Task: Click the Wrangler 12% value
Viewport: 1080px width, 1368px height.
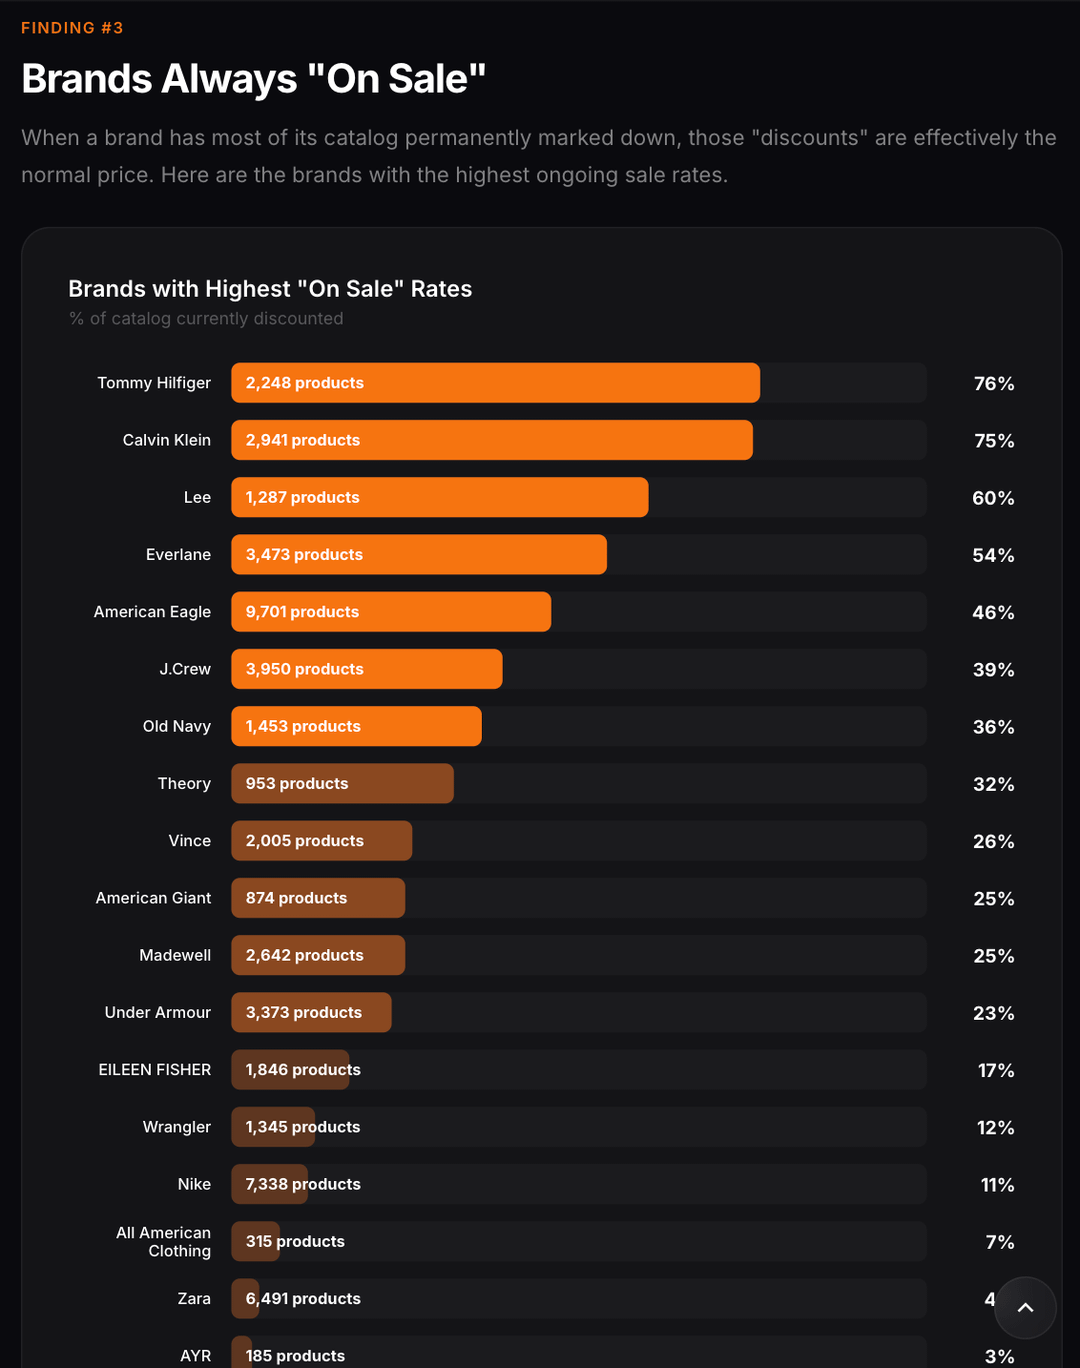Action: click(x=995, y=1127)
